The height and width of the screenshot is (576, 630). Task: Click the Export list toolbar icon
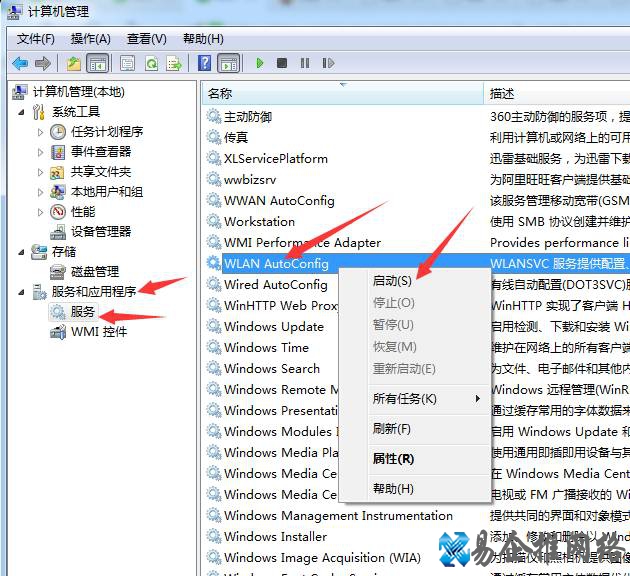pyautogui.click(x=174, y=63)
